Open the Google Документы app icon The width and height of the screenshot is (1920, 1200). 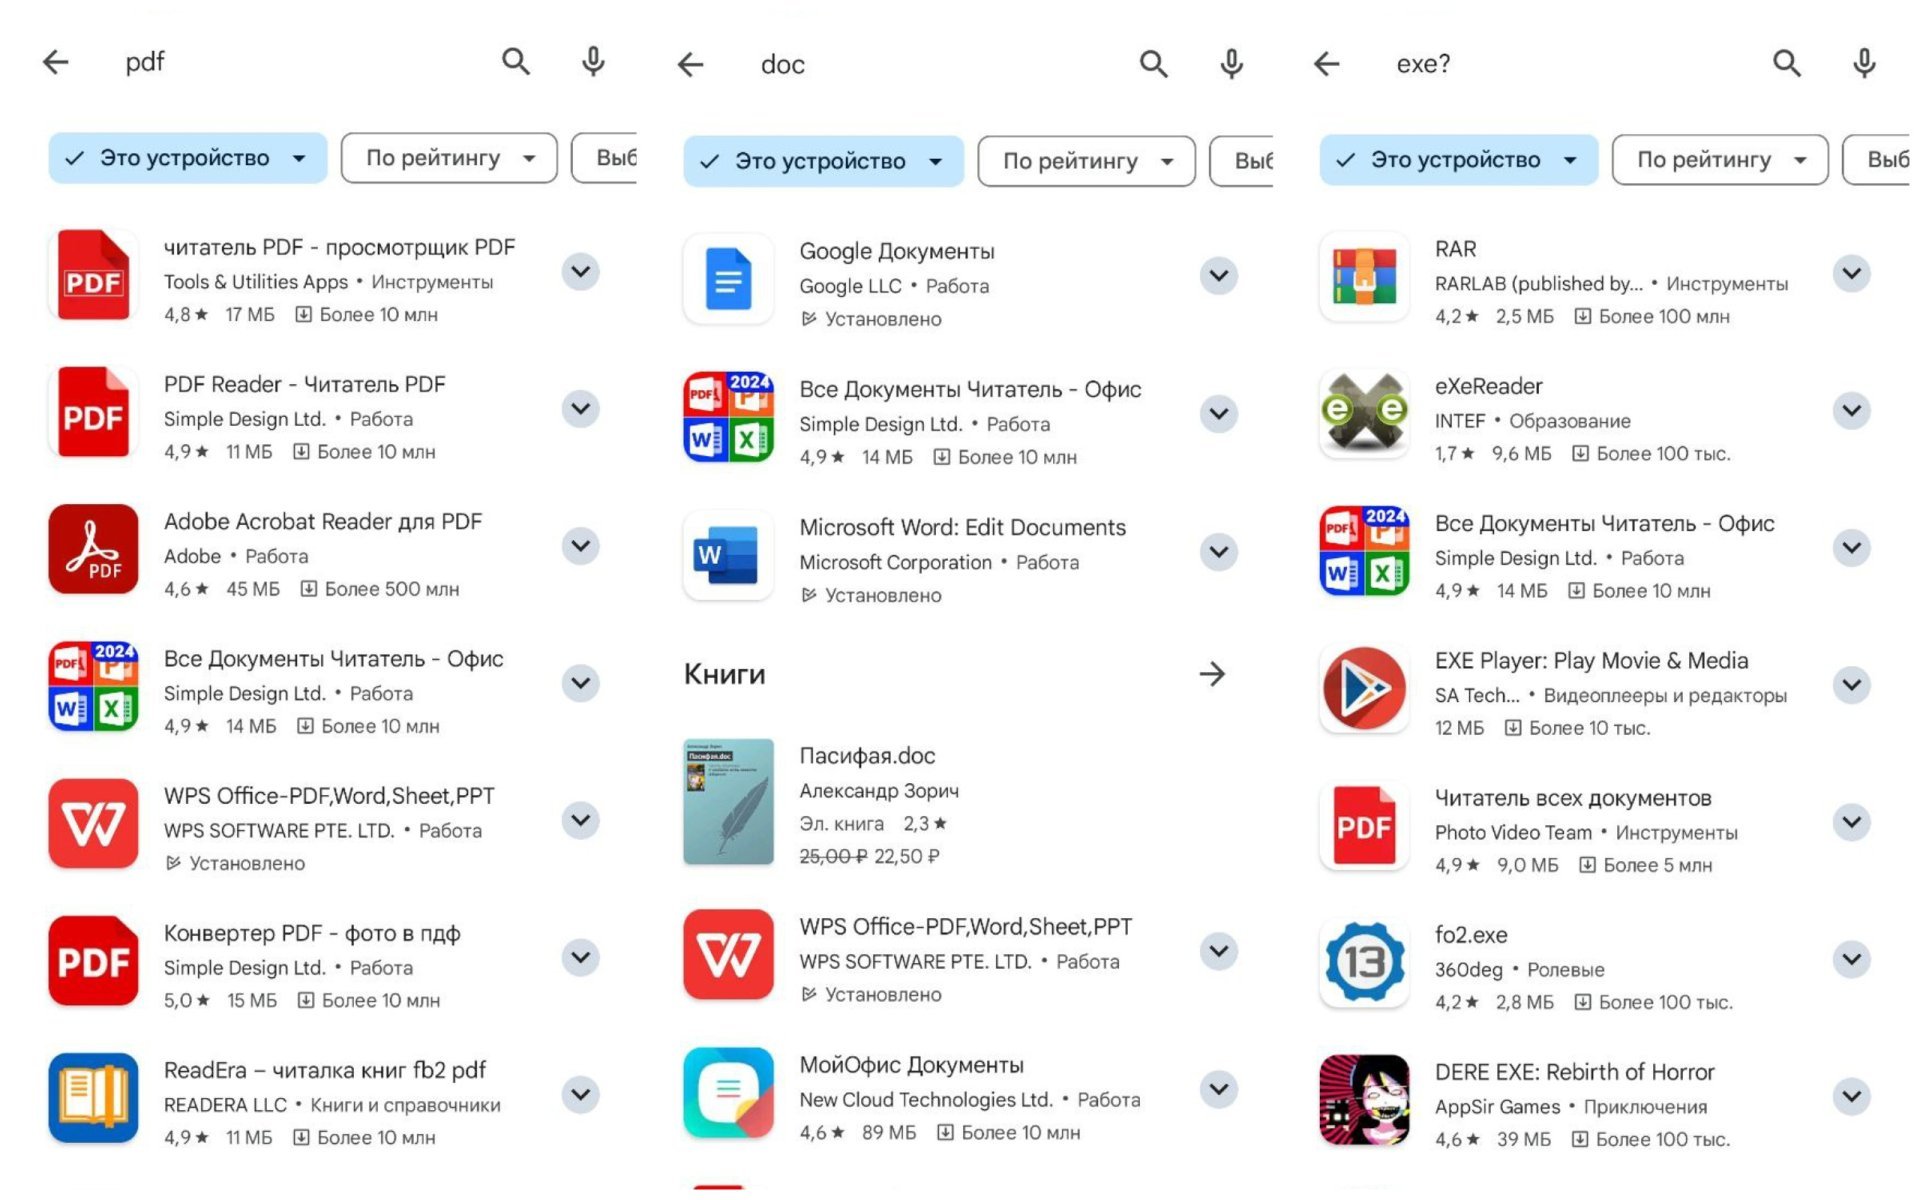pos(729,278)
